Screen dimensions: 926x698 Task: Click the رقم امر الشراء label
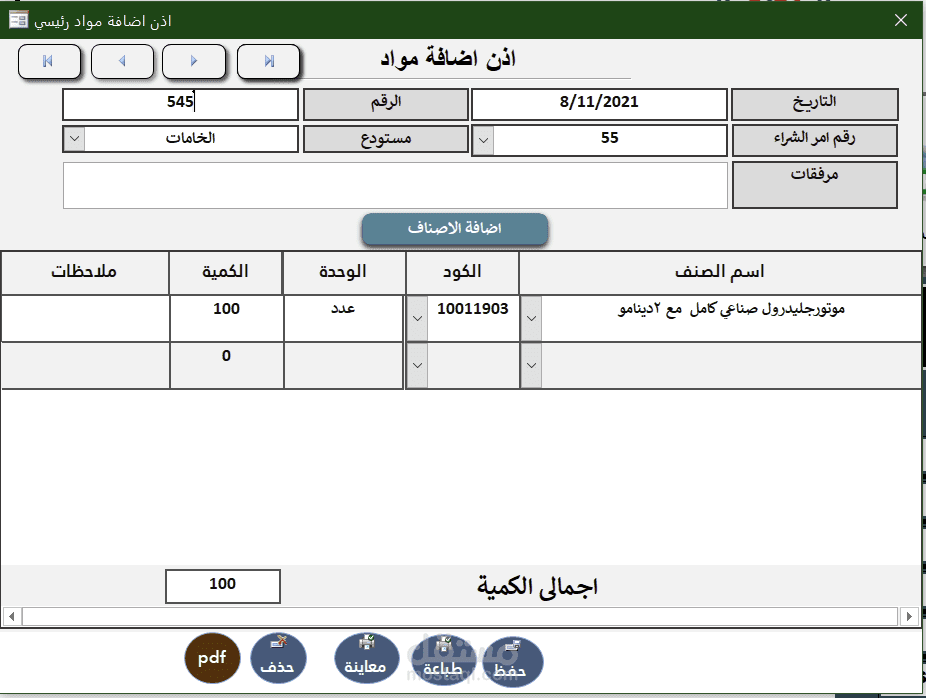815,140
